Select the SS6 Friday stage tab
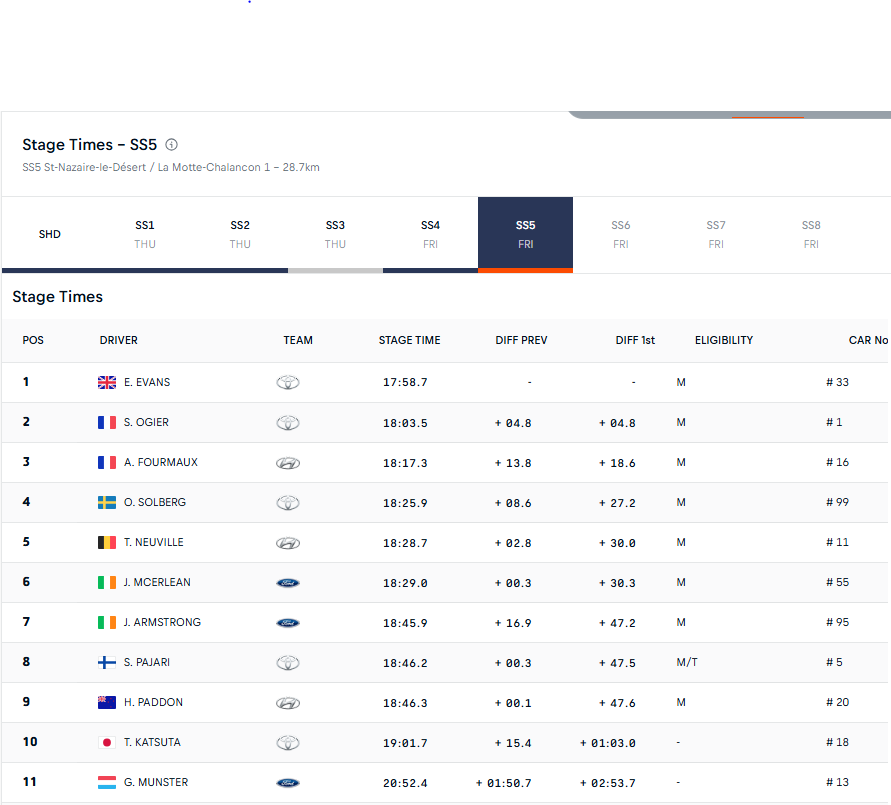Viewport: 891px width, 805px height. tap(621, 234)
